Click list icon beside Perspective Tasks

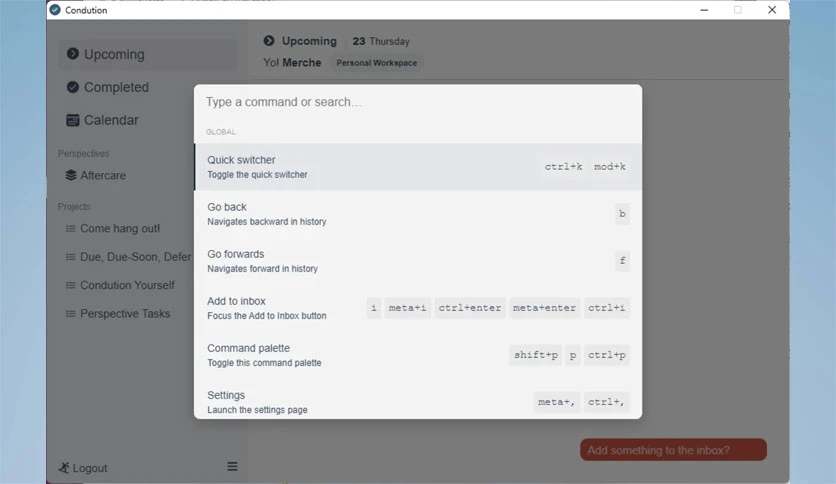pyautogui.click(x=70, y=313)
